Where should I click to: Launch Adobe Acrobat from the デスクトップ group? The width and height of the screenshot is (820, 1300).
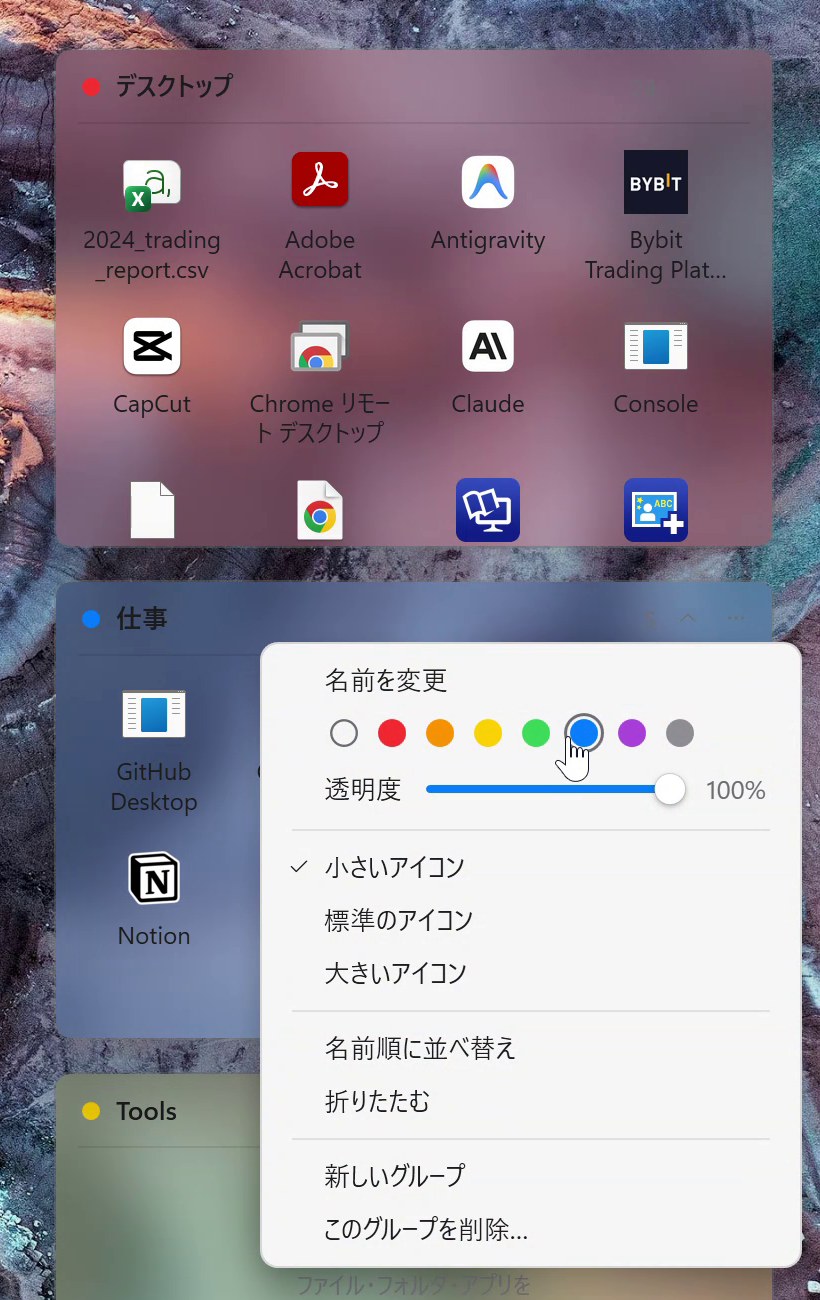click(x=320, y=180)
